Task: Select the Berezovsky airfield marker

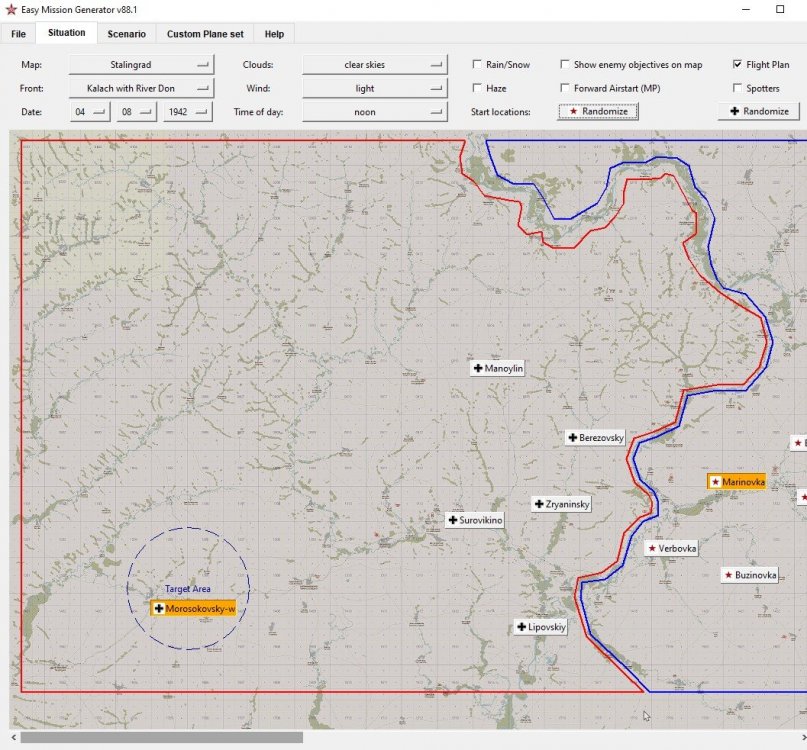Action: click(595, 438)
